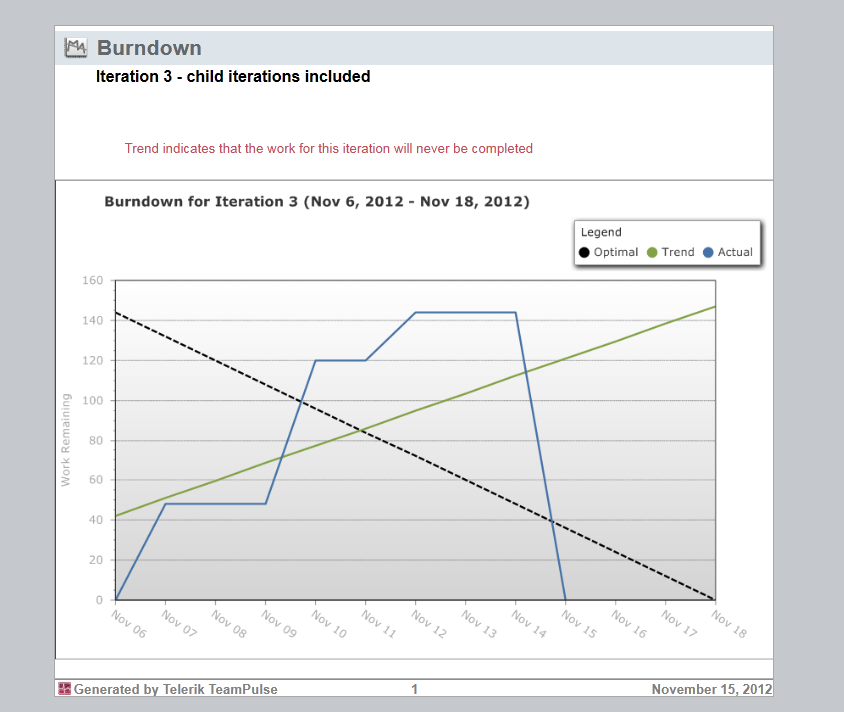Click the Burndown report title
The height and width of the screenshot is (712, 844).
(x=149, y=48)
